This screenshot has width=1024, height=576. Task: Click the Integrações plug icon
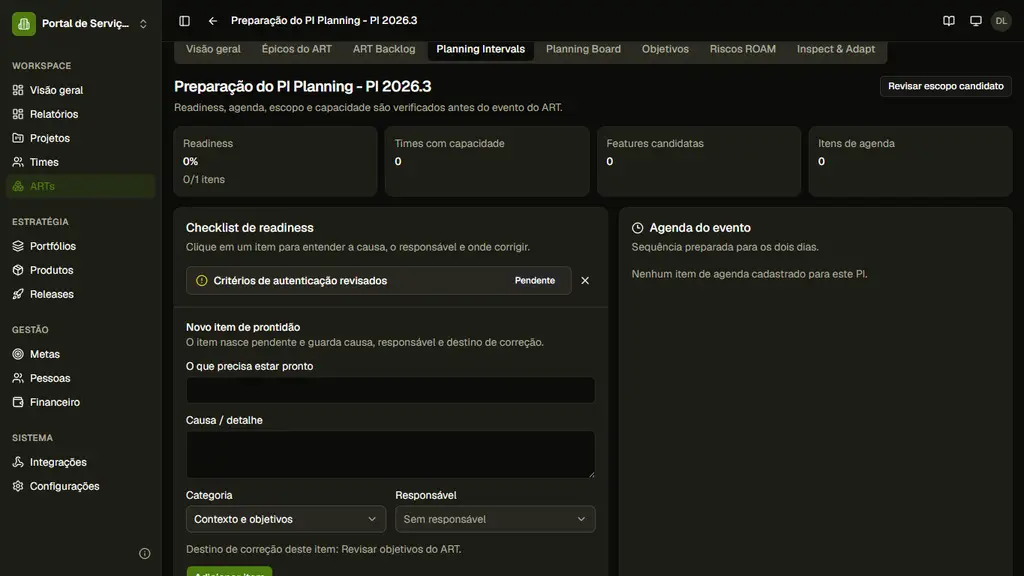click(18, 462)
